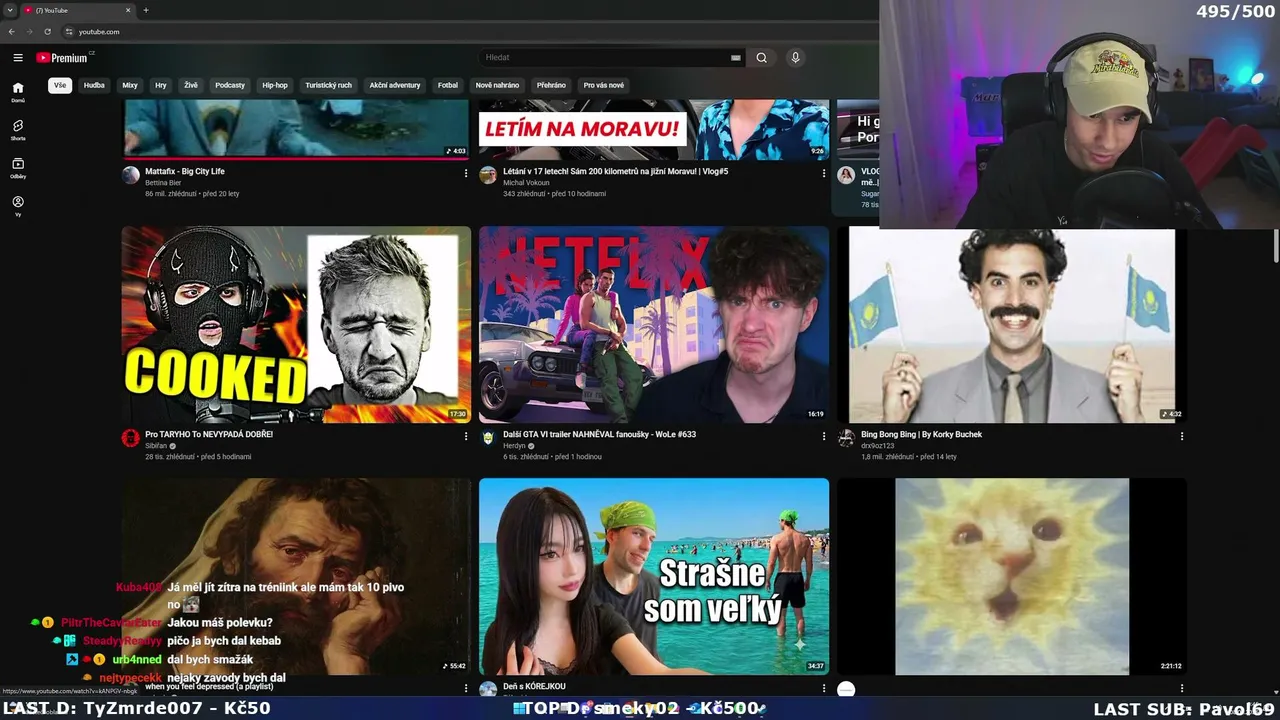Open Další GTA VI trailer video title
This screenshot has width=1280, height=720.
tap(600, 435)
